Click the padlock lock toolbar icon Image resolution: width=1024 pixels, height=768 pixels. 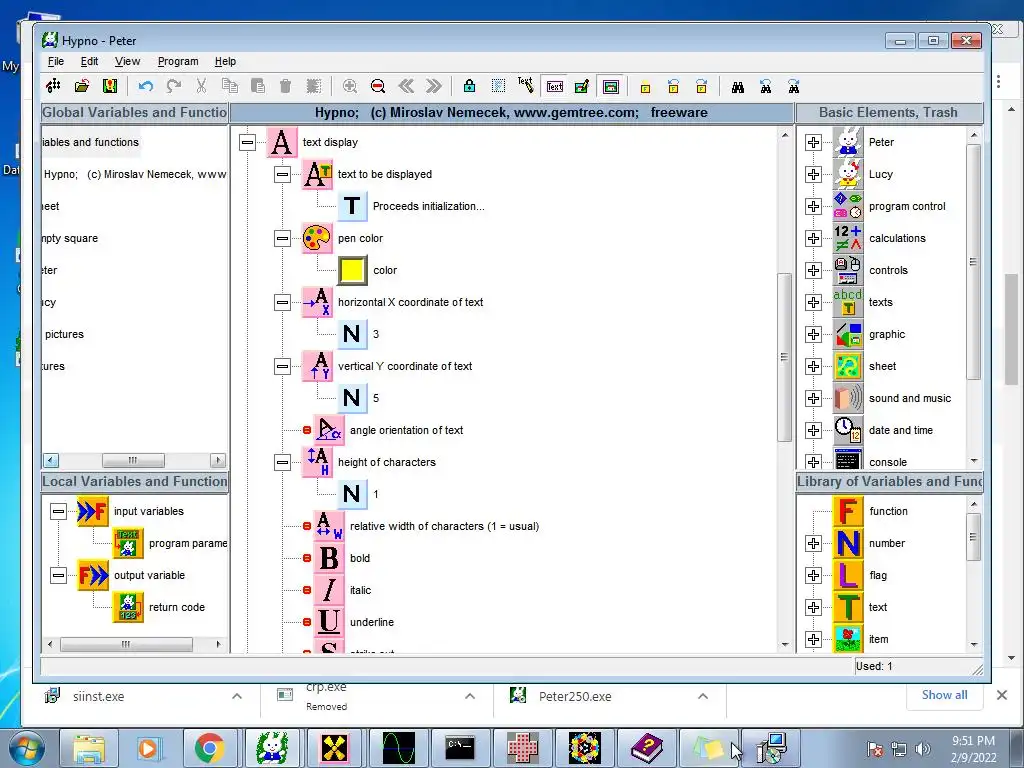click(x=469, y=86)
